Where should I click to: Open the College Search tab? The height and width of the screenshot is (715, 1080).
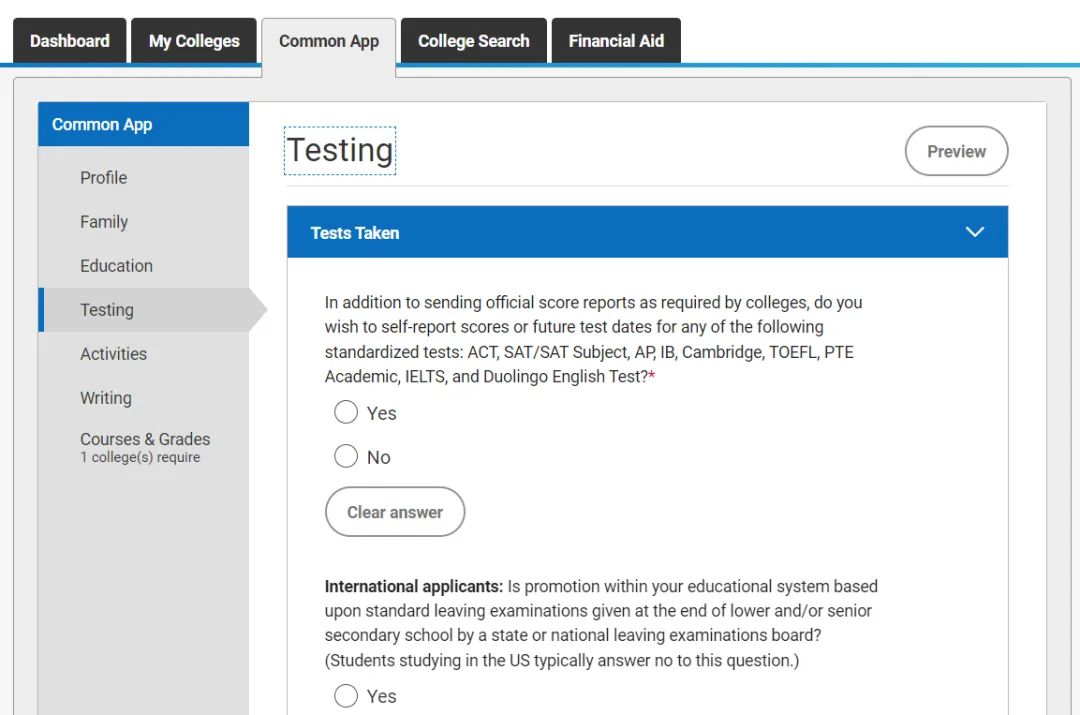pyautogui.click(x=473, y=41)
